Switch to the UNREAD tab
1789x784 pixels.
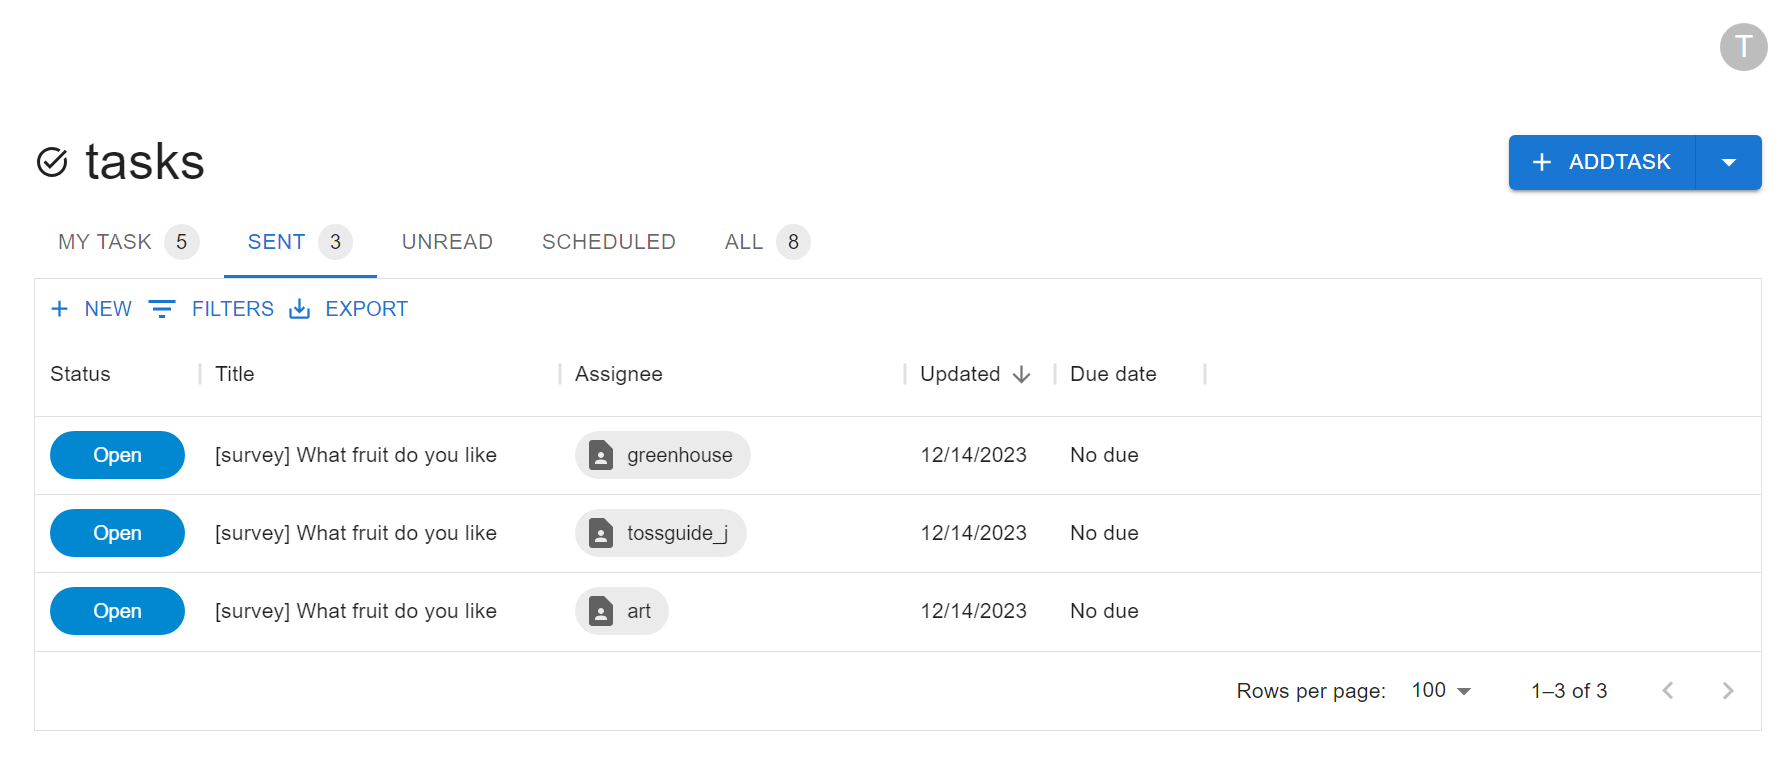point(447,242)
